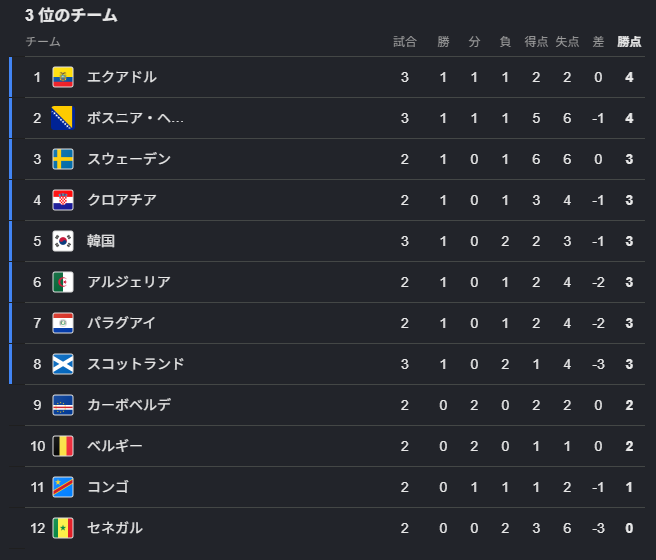Click the 試合 column header
Image resolution: width=656 pixels, height=560 pixels.
point(405,42)
